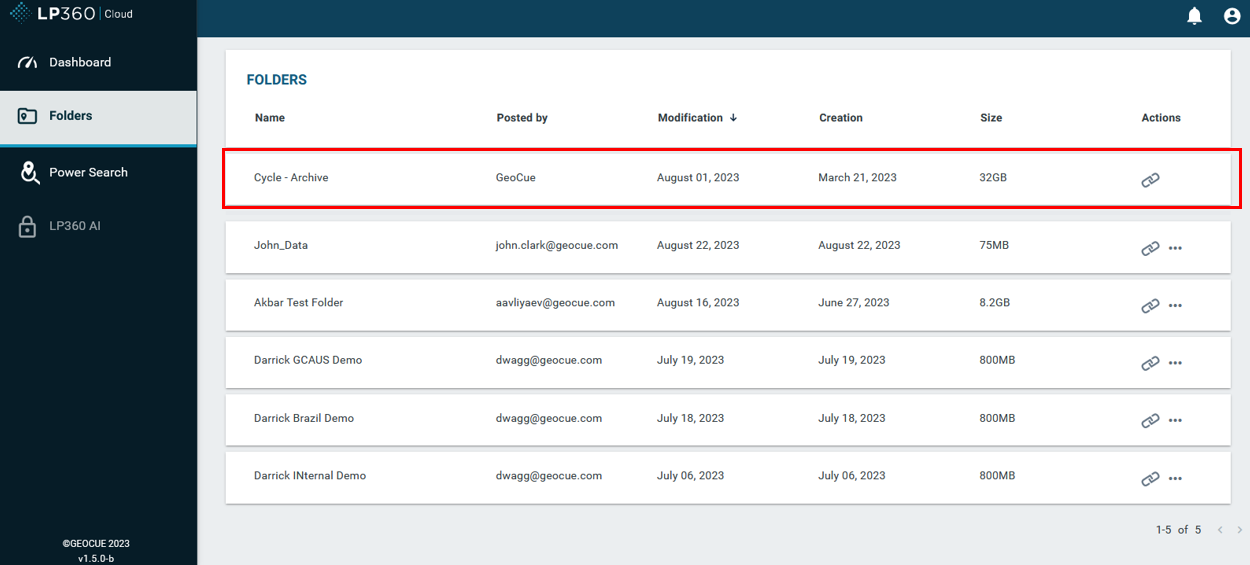Click August 01, 2023 modification date
Screen dimensions: 1250x565
pyautogui.click(x=698, y=178)
